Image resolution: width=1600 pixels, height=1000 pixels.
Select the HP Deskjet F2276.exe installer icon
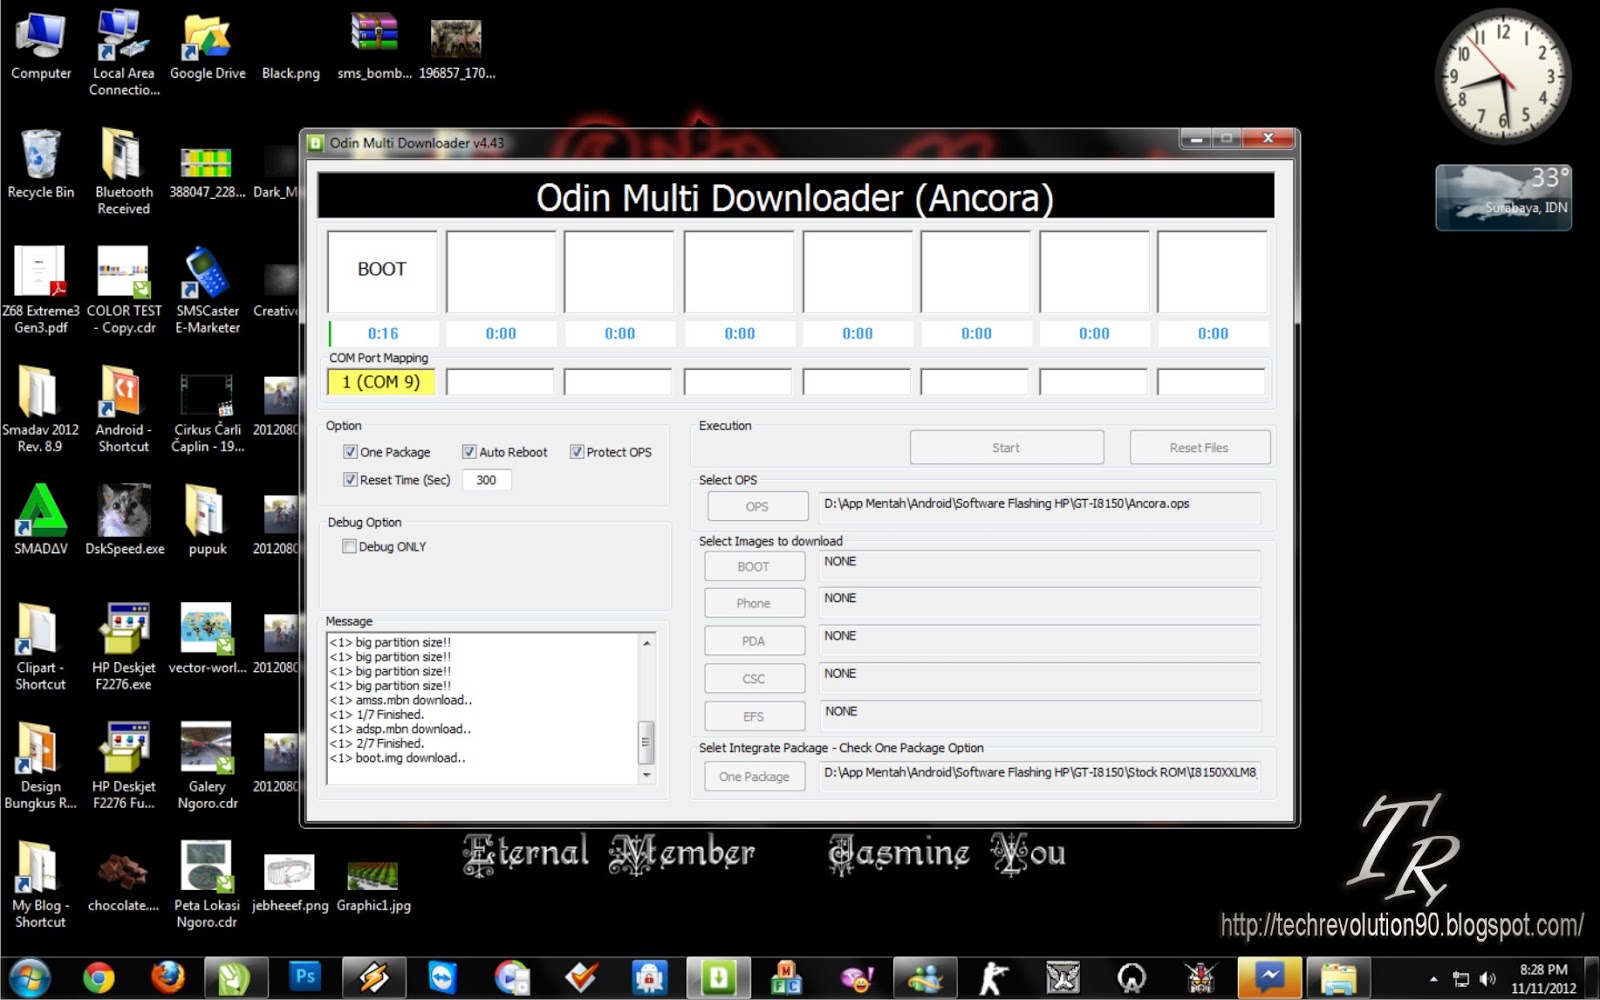tap(124, 647)
